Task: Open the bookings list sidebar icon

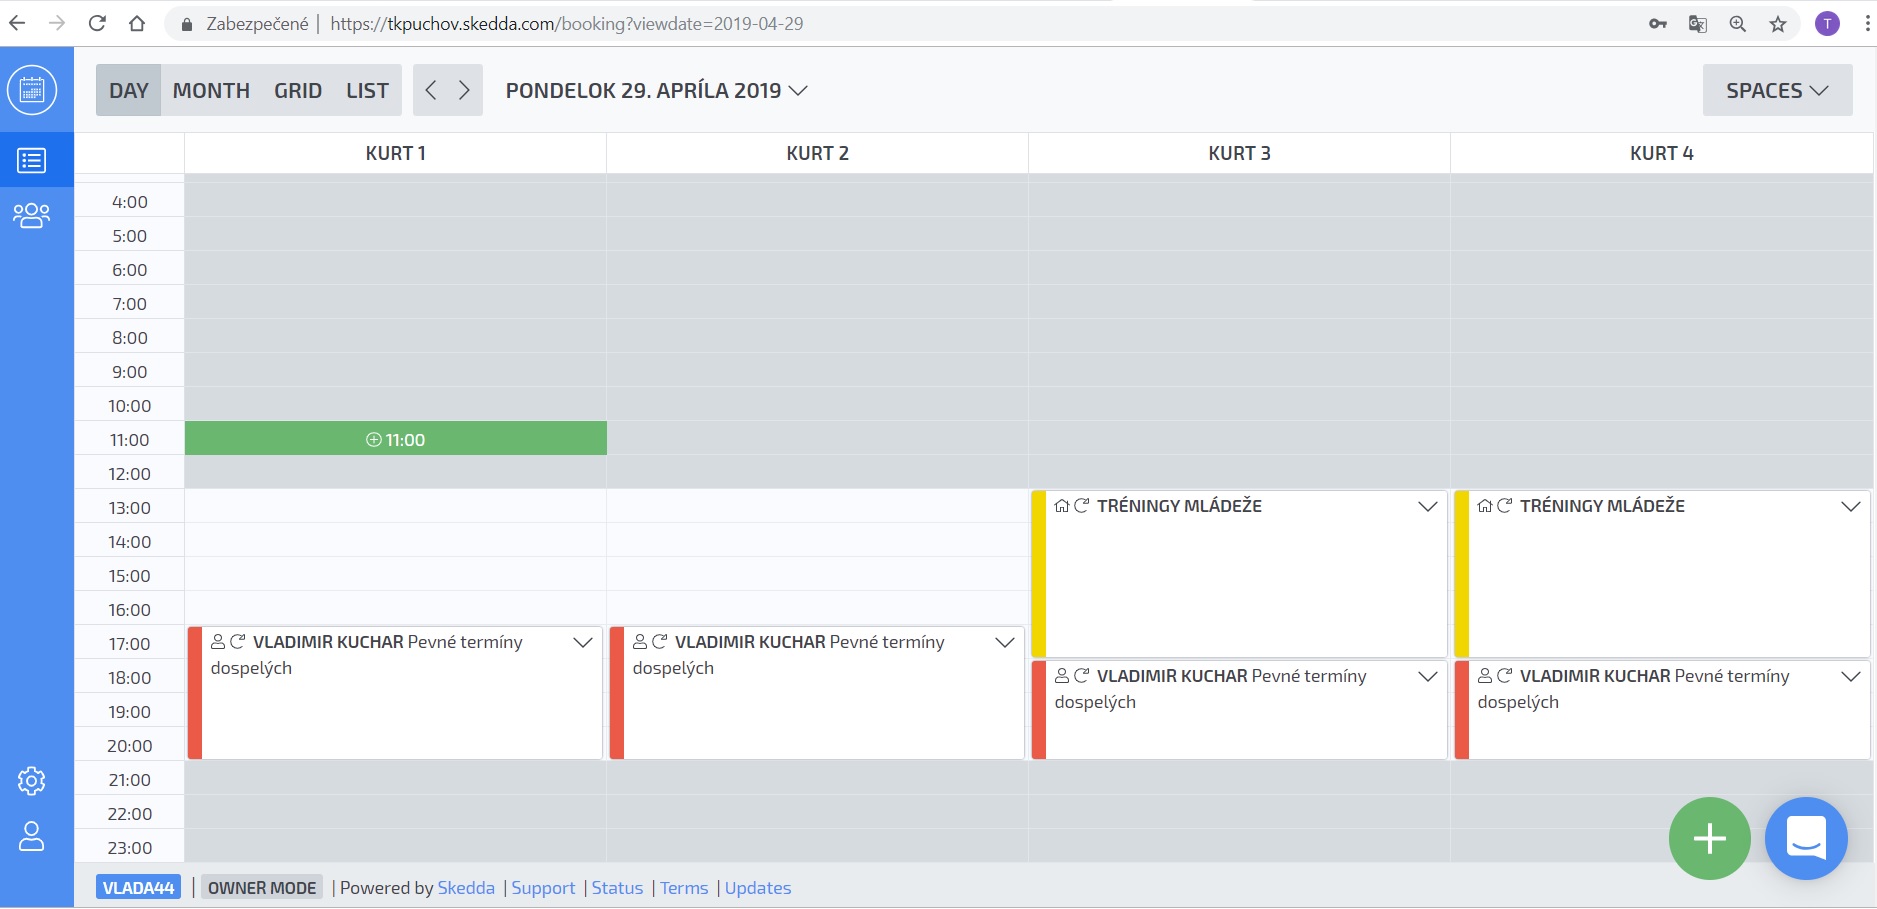Action: point(32,160)
